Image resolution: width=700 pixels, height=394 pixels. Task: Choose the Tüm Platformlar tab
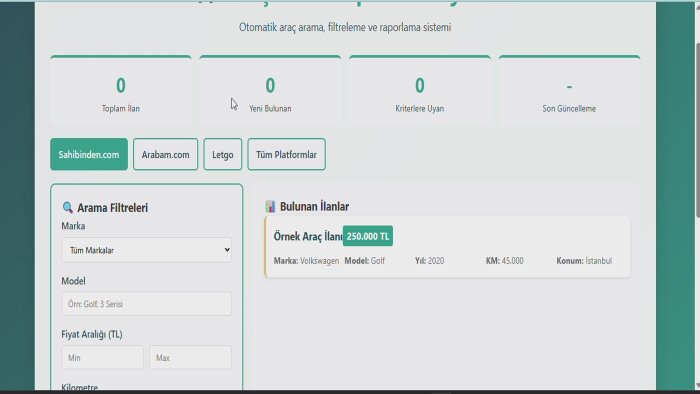pos(286,154)
